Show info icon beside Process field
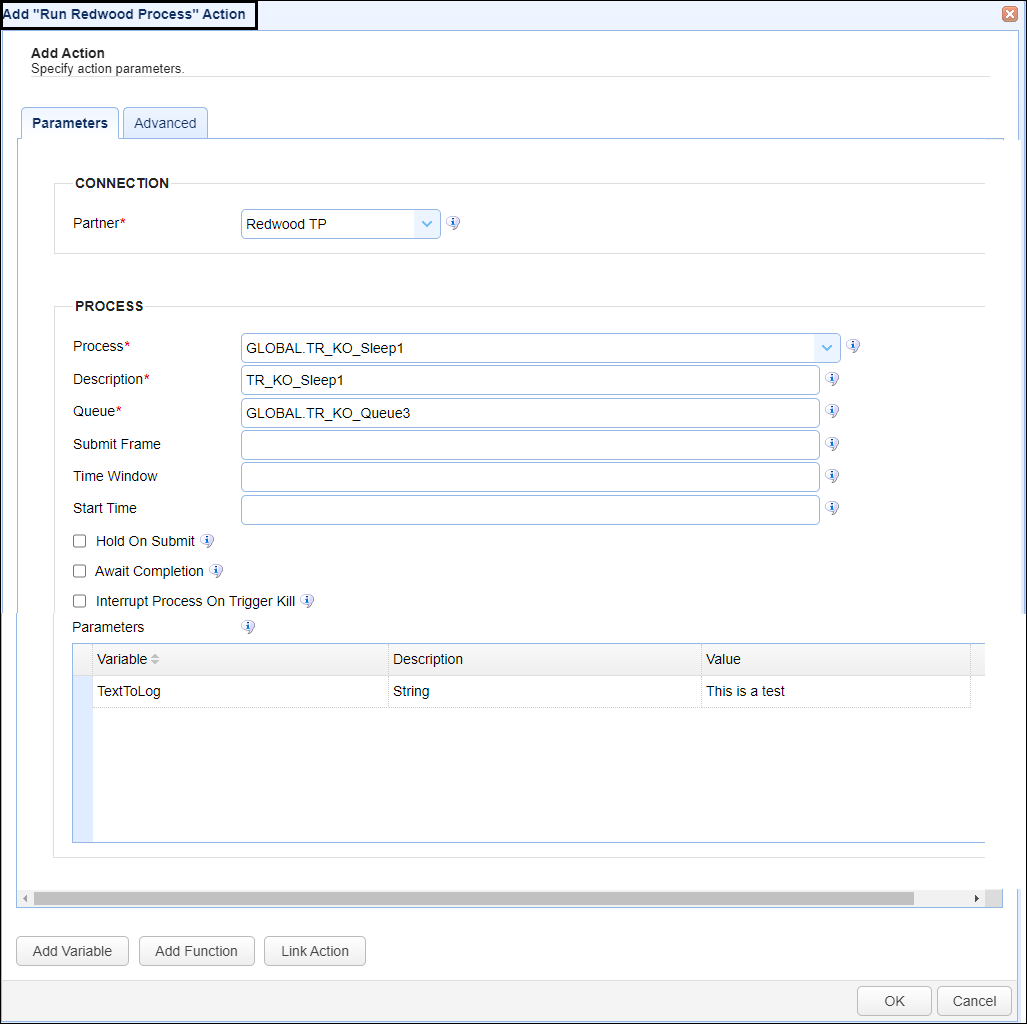The image size is (1027, 1024). 853,346
